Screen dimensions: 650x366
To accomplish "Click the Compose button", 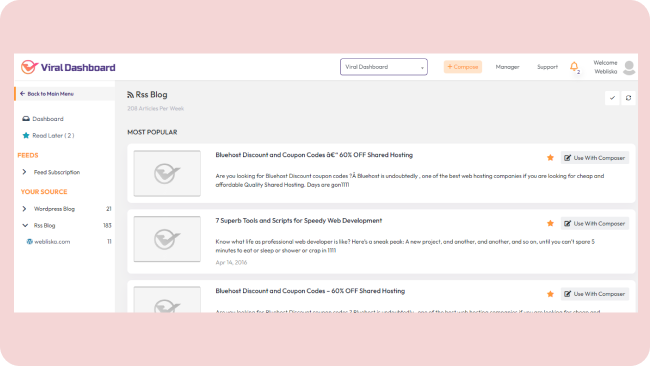I will point(463,67).
